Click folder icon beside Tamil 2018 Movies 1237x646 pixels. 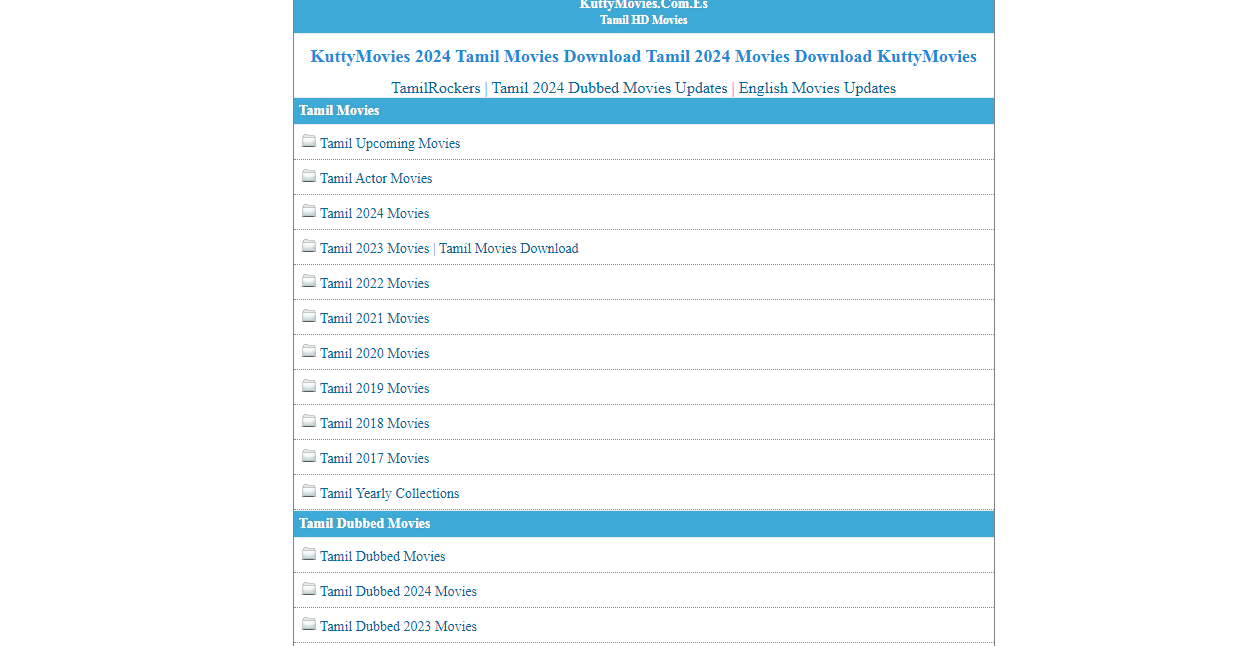point(309,421)
